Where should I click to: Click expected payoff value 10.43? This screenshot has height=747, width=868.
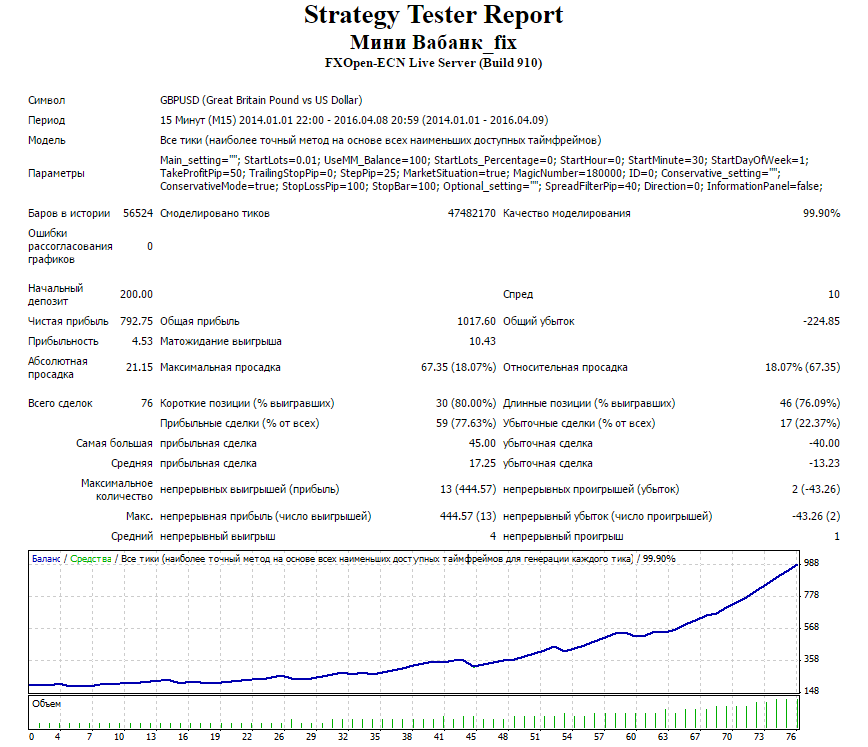click(482, 341)
